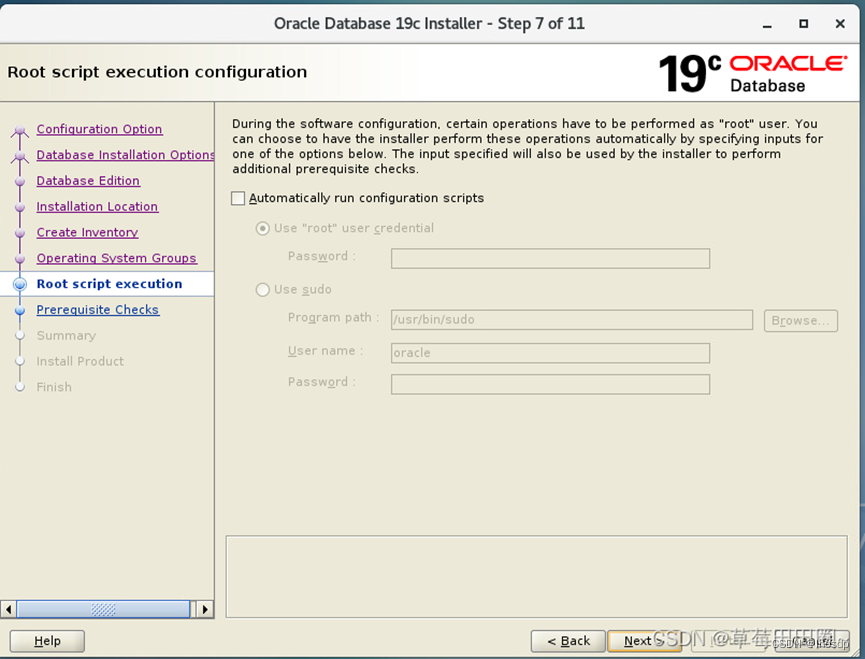This screenshot has height=659, width=865.
Task: Click the Summary step label
Action: pyautogui.click(x=66, y=336)
